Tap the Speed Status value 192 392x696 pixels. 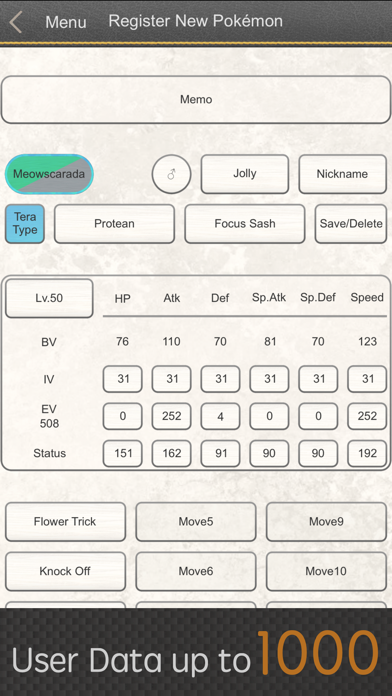click(x=367, y=454)
